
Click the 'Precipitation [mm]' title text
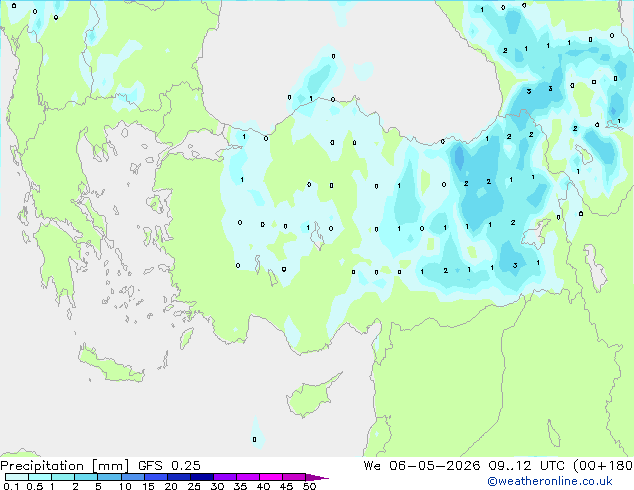[65, 466]
